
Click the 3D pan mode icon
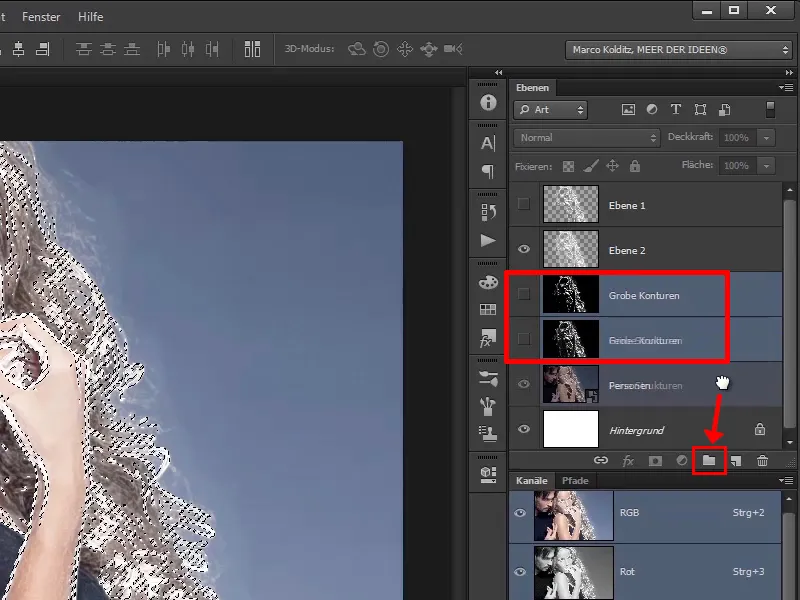click(405, 49)
